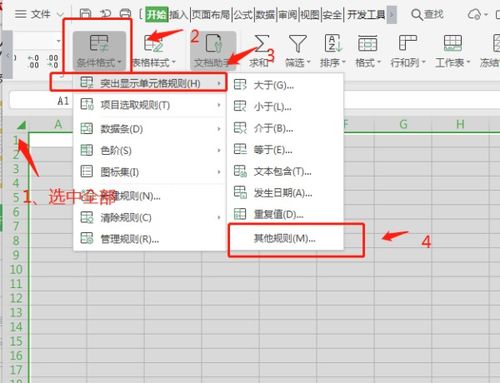Click the save icon in quick access toolbar
Screen dimensions: 500x383
tap(86, 14)
